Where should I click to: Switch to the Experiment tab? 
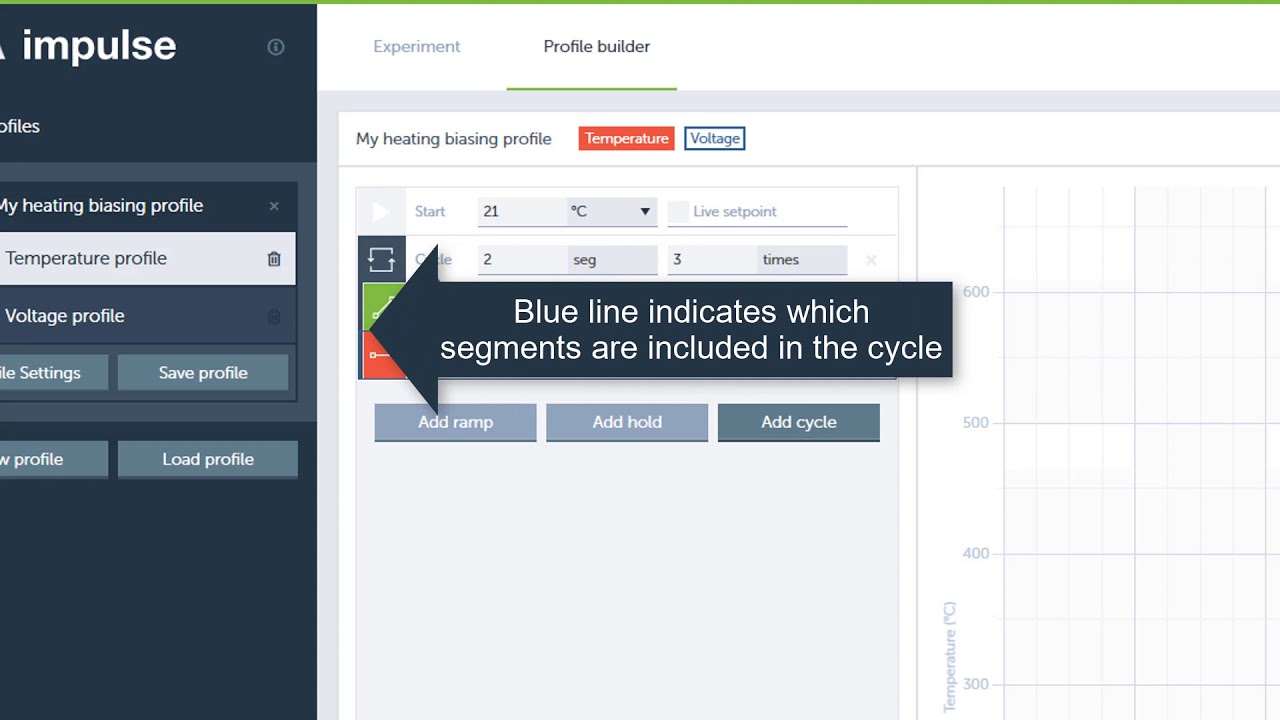pyautogui.click(x=416, y=47)
